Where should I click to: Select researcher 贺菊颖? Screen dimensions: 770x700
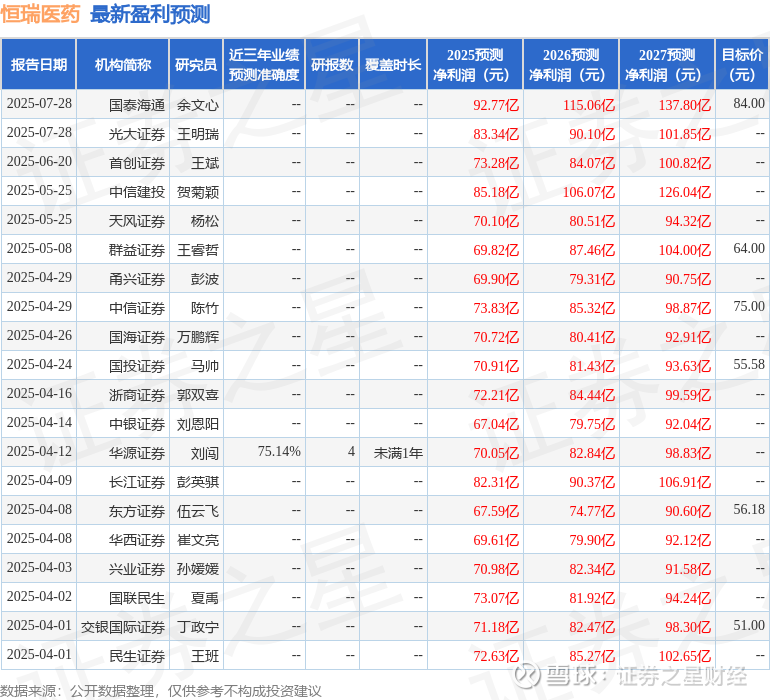coord(198,192)
